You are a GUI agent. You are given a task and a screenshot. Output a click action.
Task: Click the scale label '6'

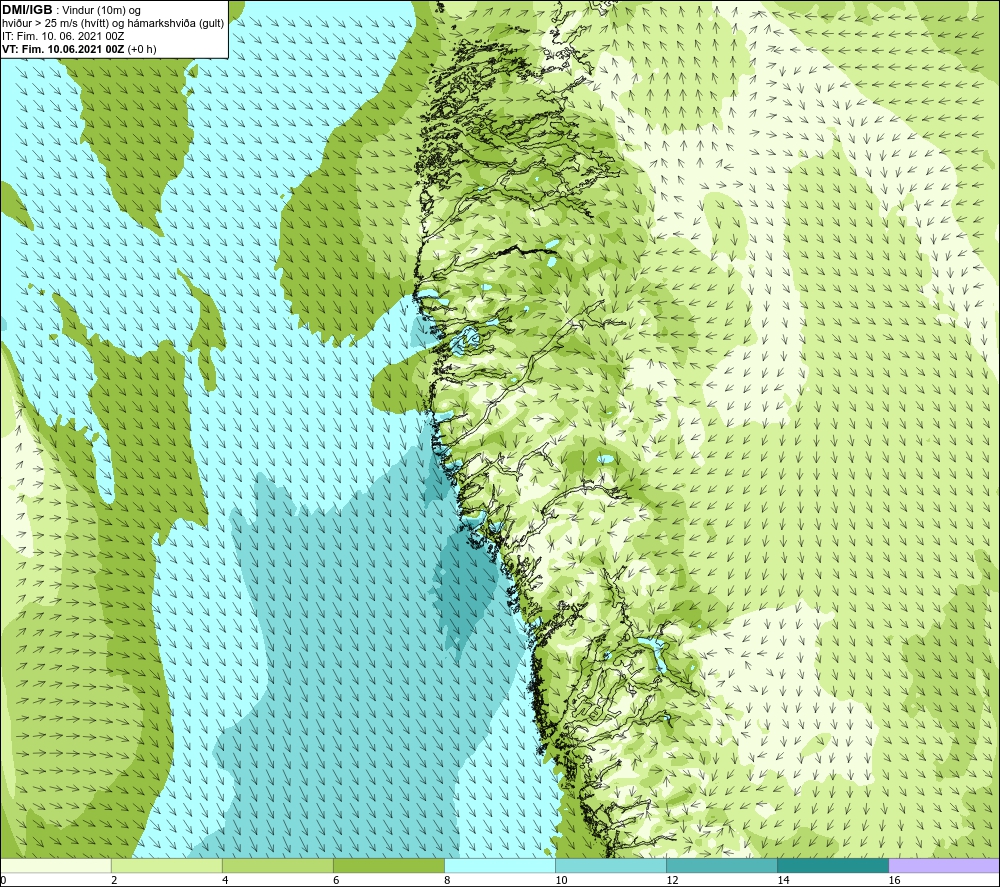click(336, 880)
